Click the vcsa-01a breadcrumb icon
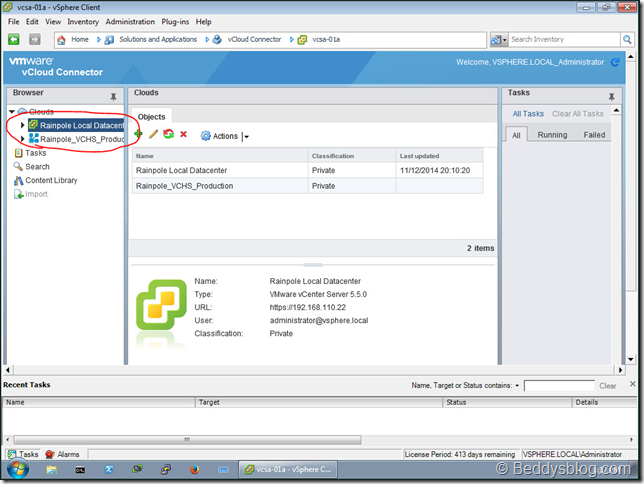Viewport: 644px width, 484px height. pos(302,39)
